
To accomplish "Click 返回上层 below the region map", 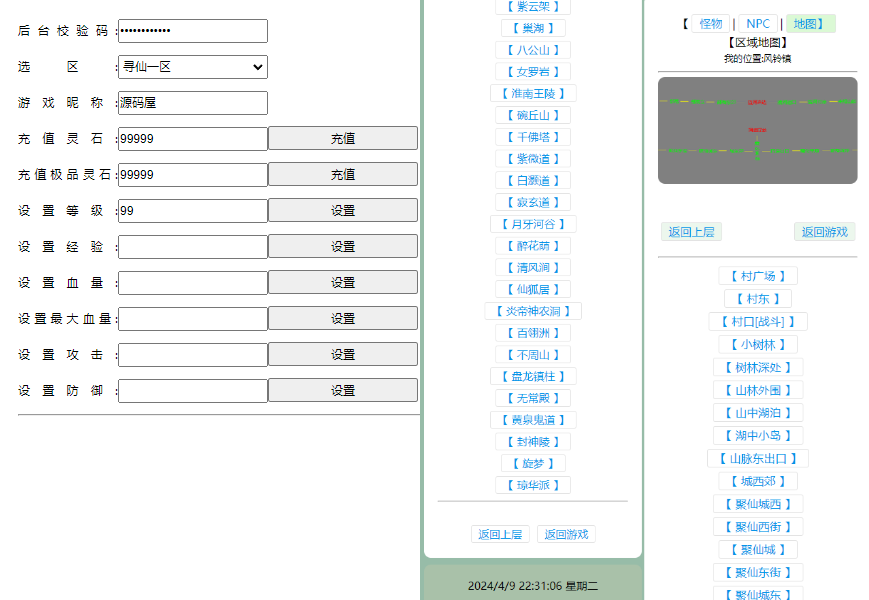I will click(x=691, y=232).
